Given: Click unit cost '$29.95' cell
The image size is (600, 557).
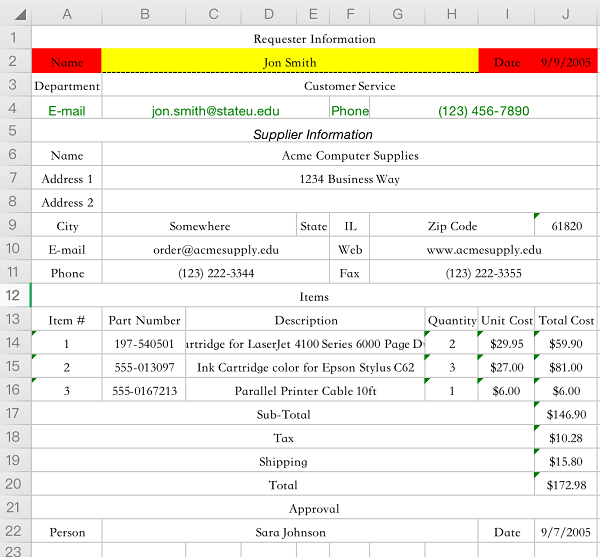Looking at the screenshot, I should 506,343.
